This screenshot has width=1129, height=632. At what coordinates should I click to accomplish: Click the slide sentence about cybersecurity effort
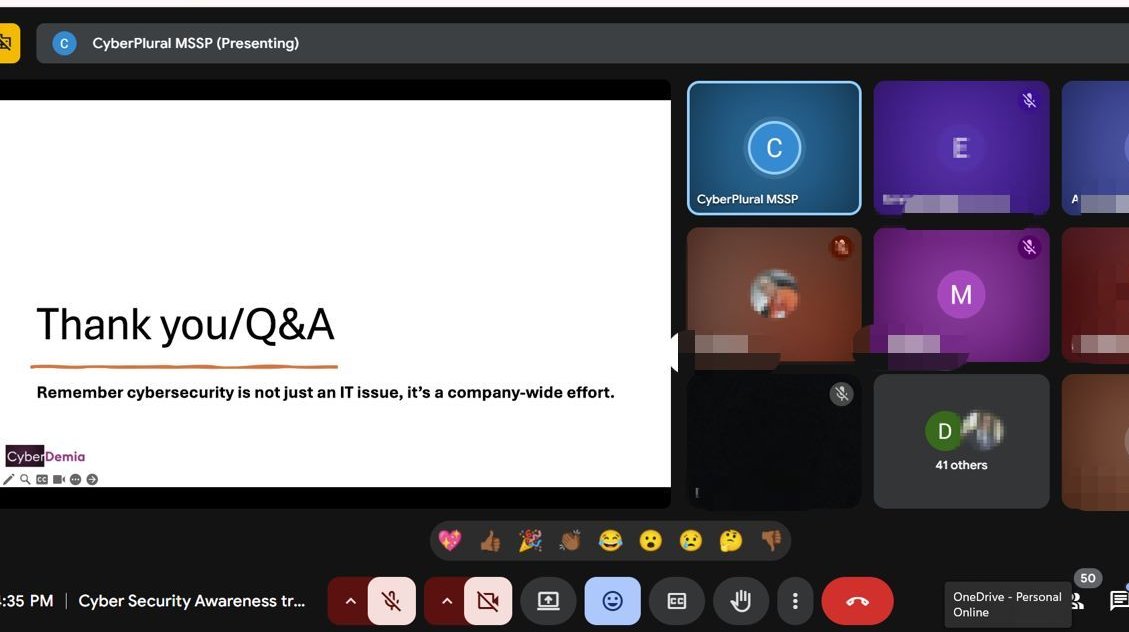325,392
